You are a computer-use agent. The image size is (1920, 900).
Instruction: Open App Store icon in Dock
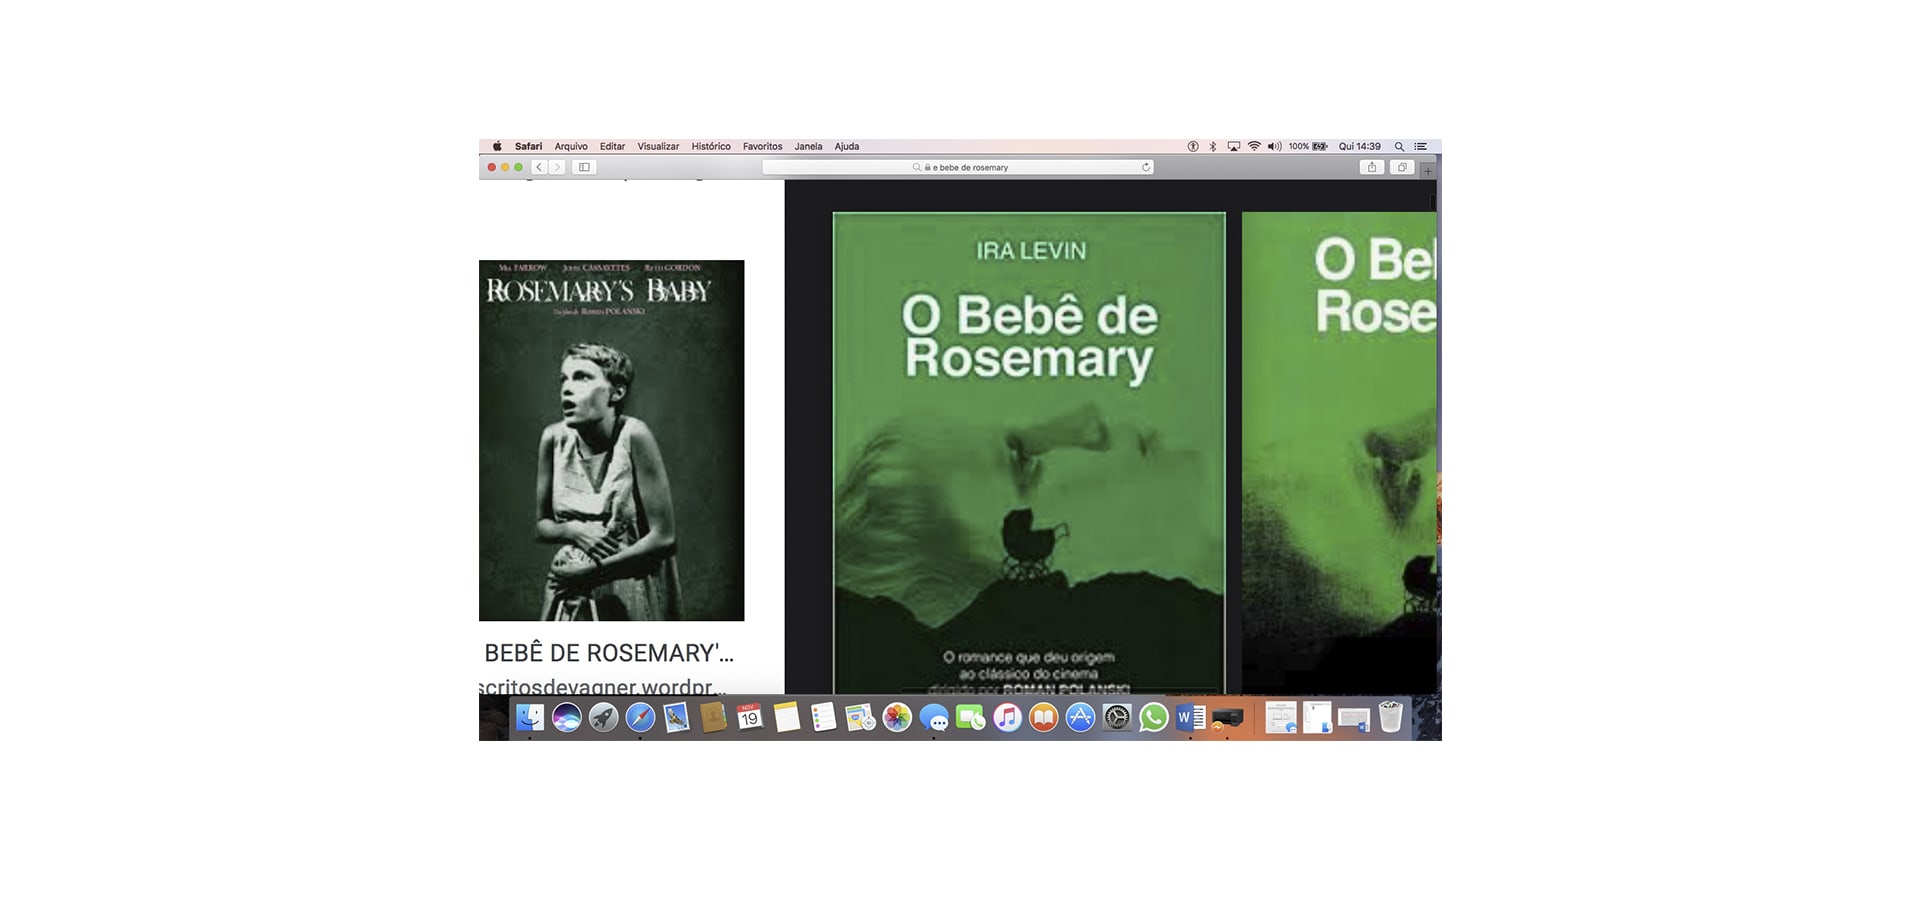tap(1080, 717)
